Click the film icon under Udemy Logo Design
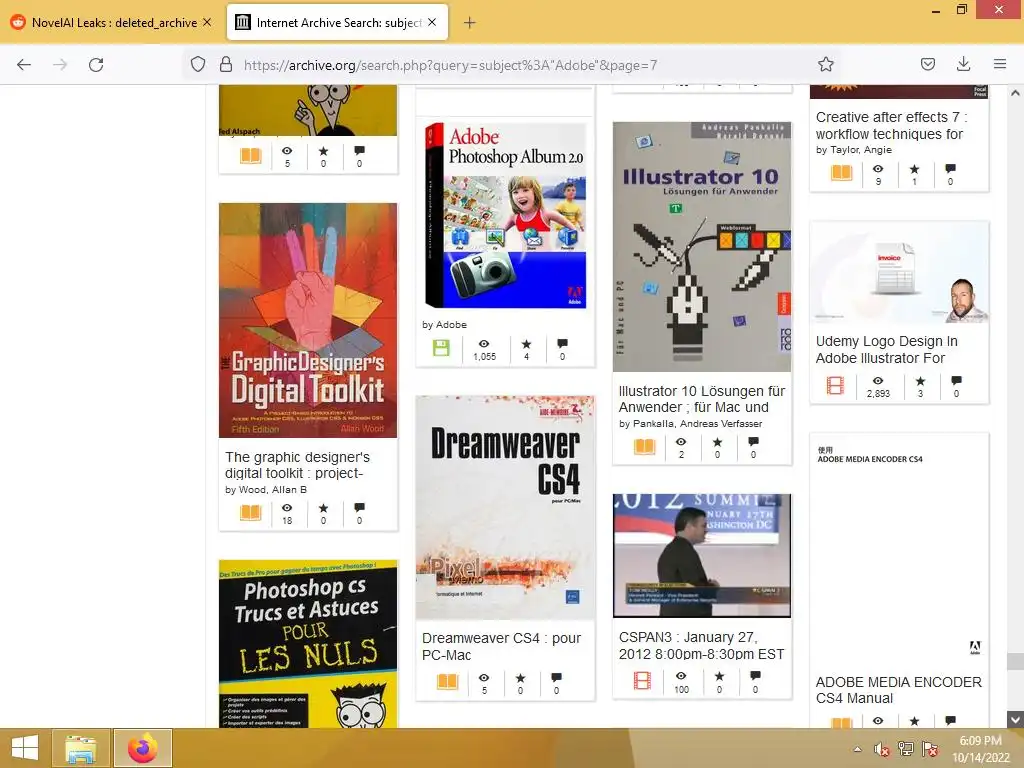1024x768 pixels. [835, 385]
